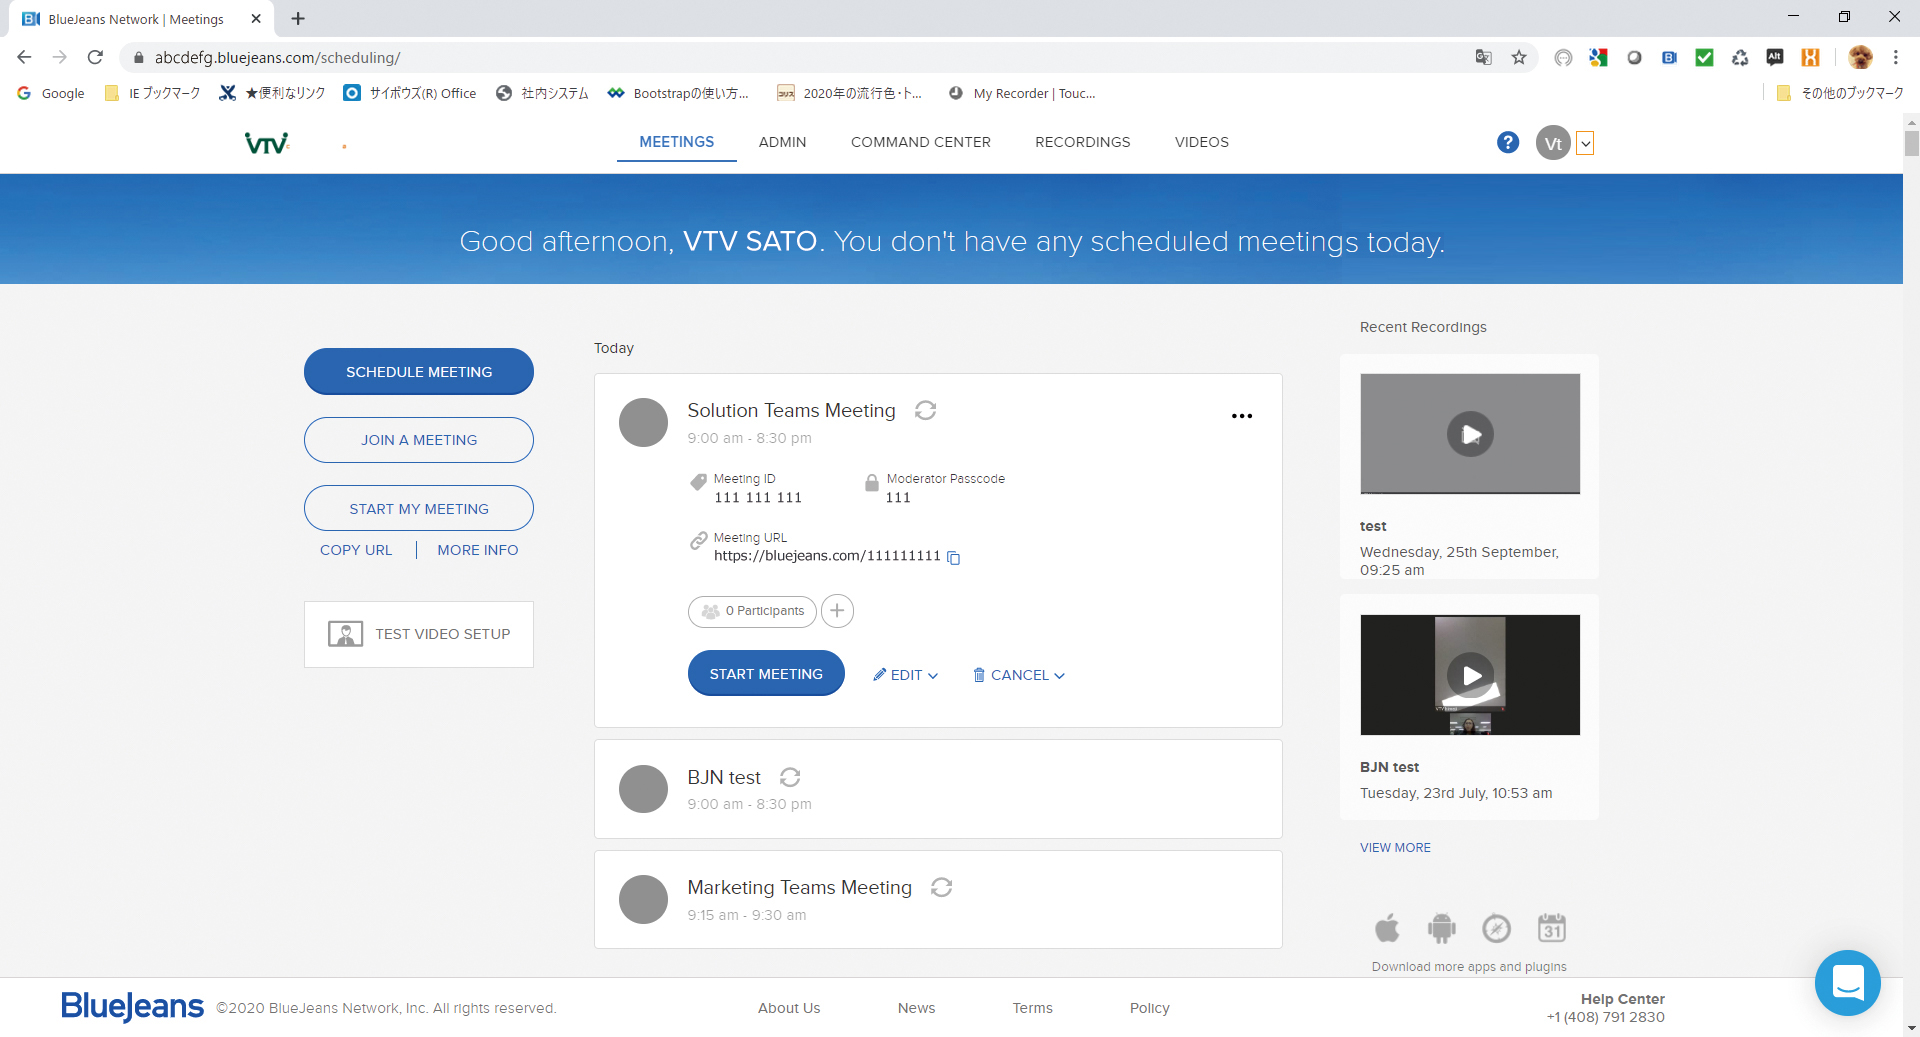The width and height of the screenshot is (1920, 1037).
Task: Open the 0 Participants list
Action: click(x=752, y=611)
